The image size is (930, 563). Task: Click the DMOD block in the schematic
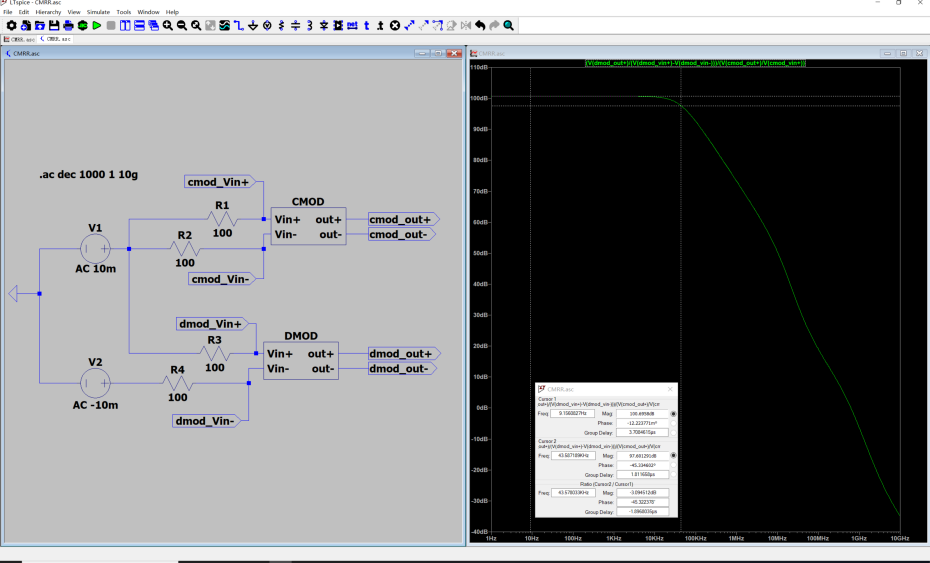(301, 361)
